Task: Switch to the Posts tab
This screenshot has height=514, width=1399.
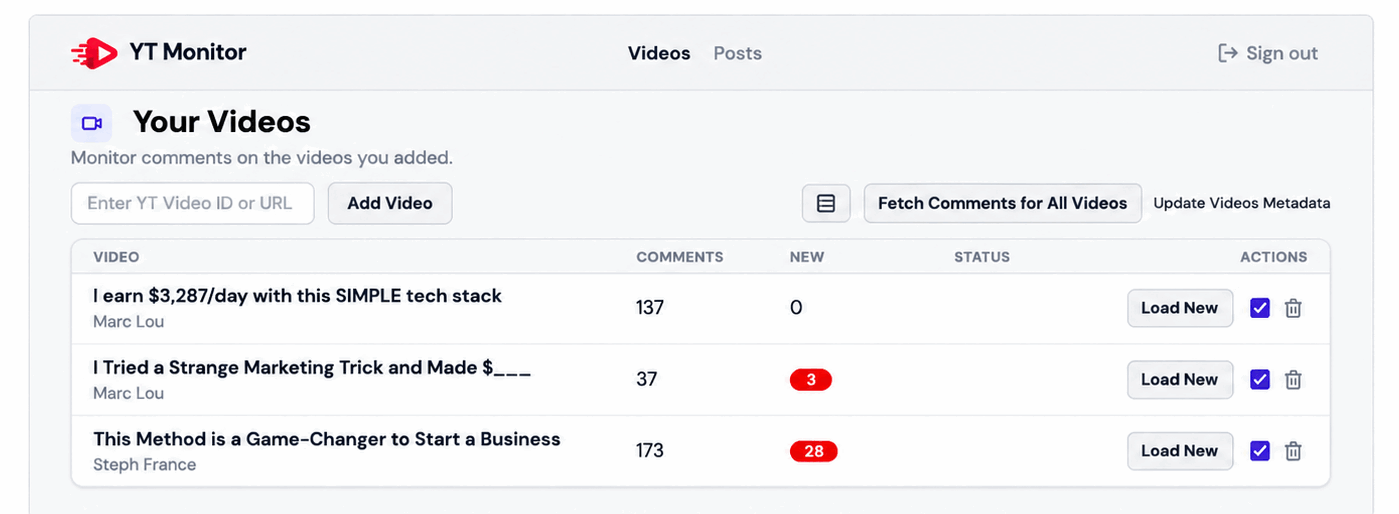Action: [x=738, y=53]
